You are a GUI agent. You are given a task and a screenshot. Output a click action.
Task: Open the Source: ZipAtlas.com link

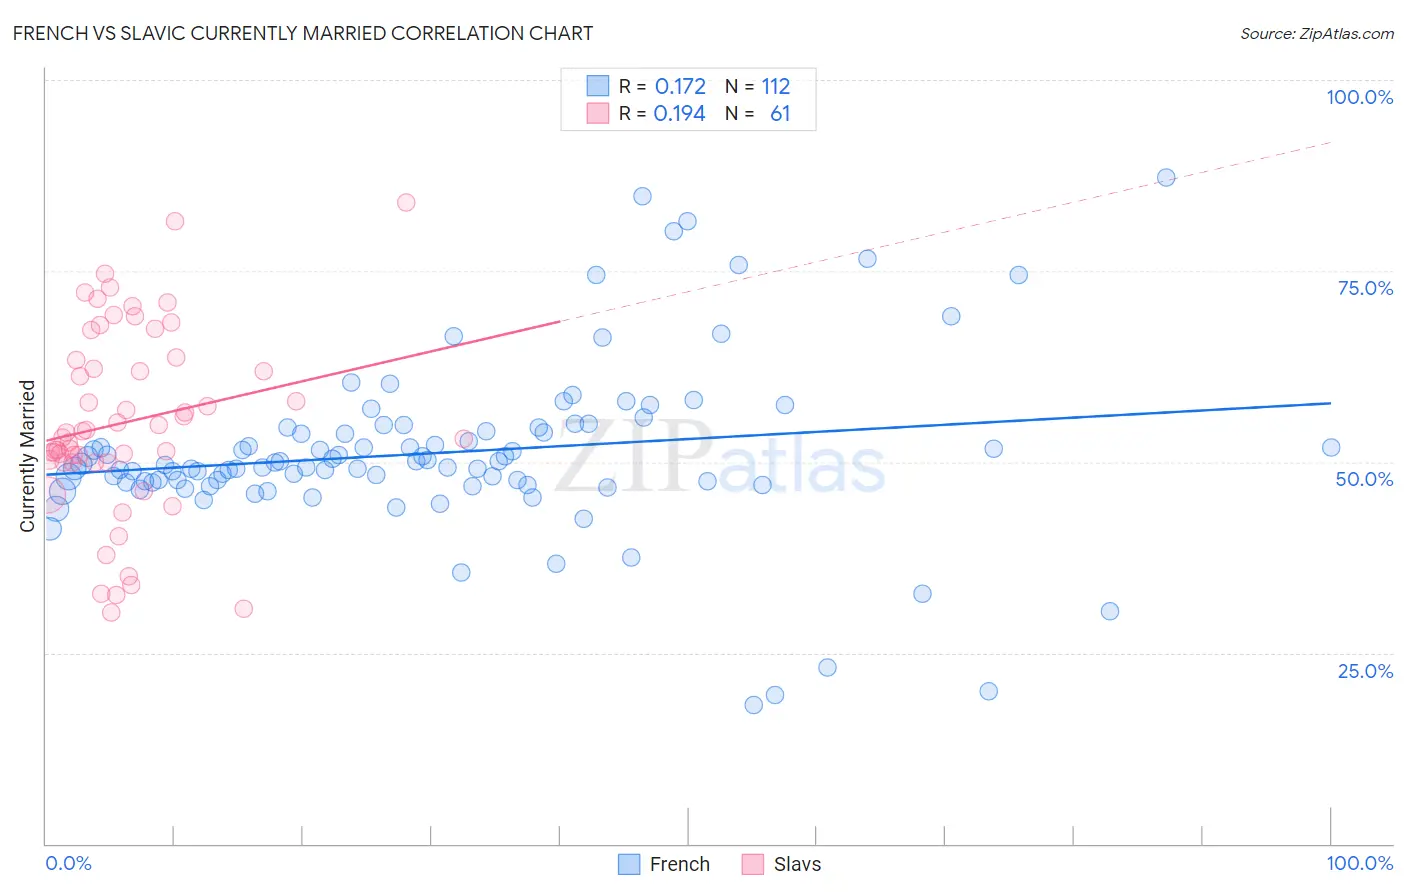[x=1317, y=33]
